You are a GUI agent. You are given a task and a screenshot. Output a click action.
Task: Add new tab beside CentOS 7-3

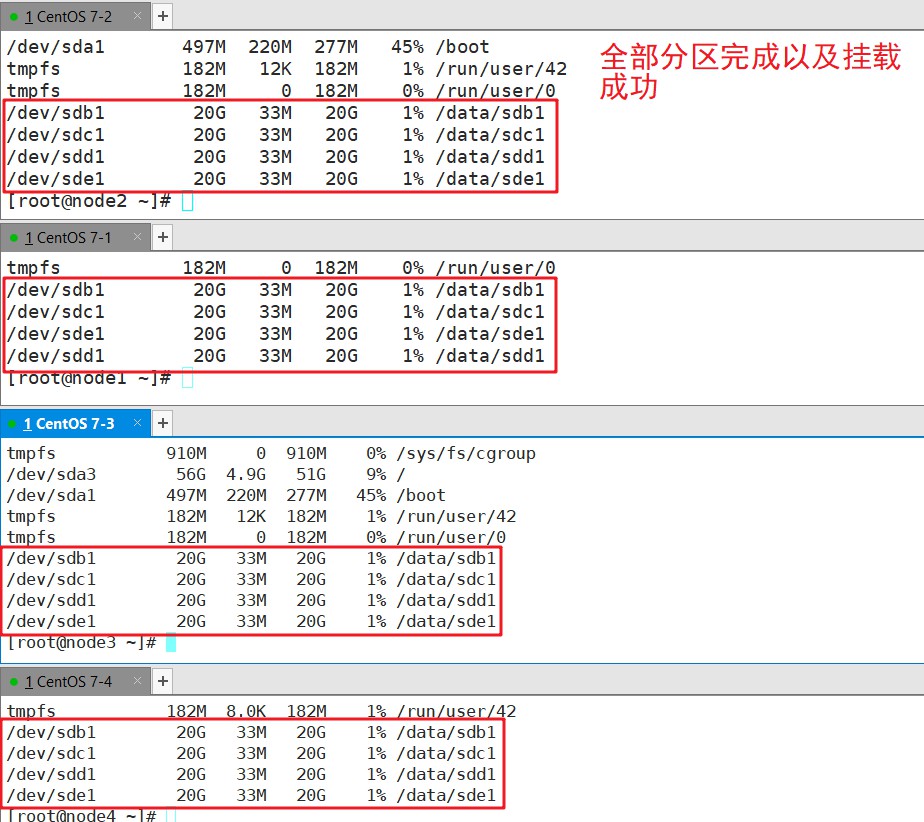click(163, 423)
